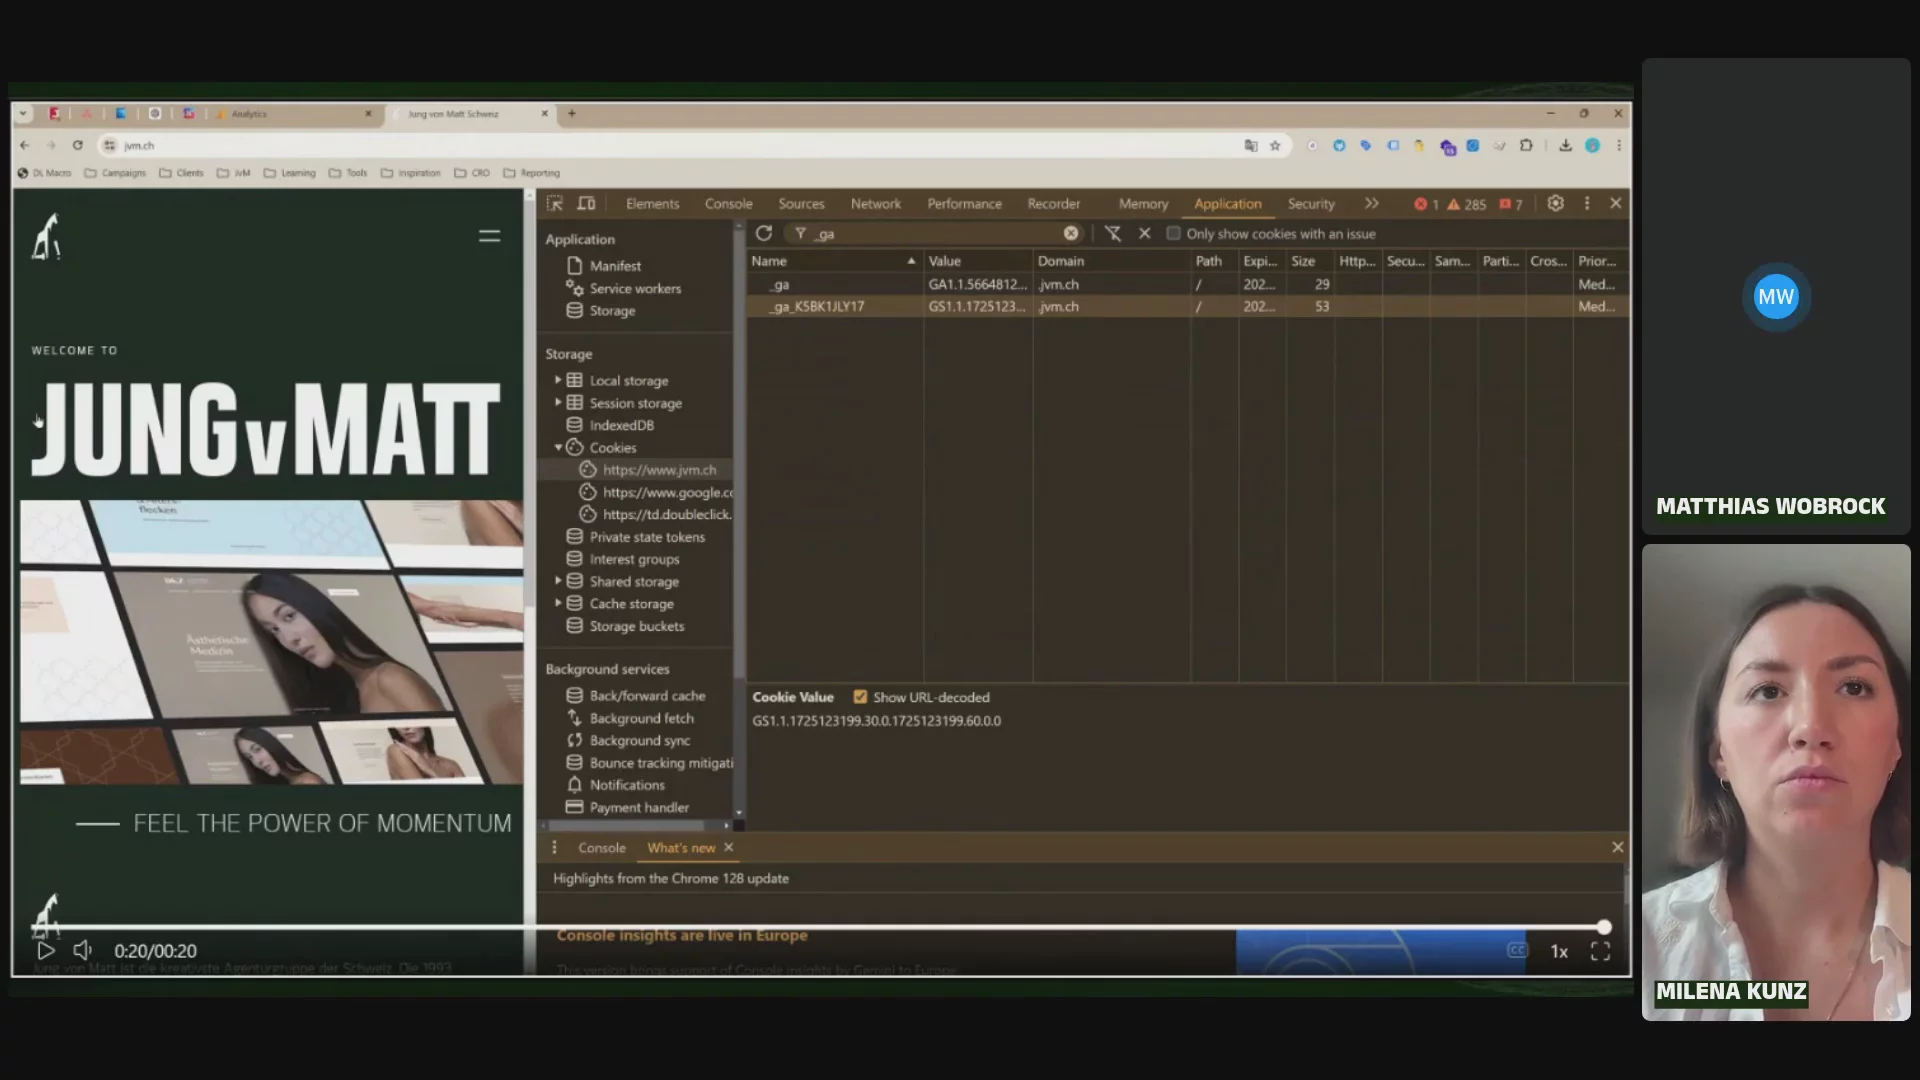Open the Reporting bookmarks folder

pyautogui.click(x=531, y=173)
